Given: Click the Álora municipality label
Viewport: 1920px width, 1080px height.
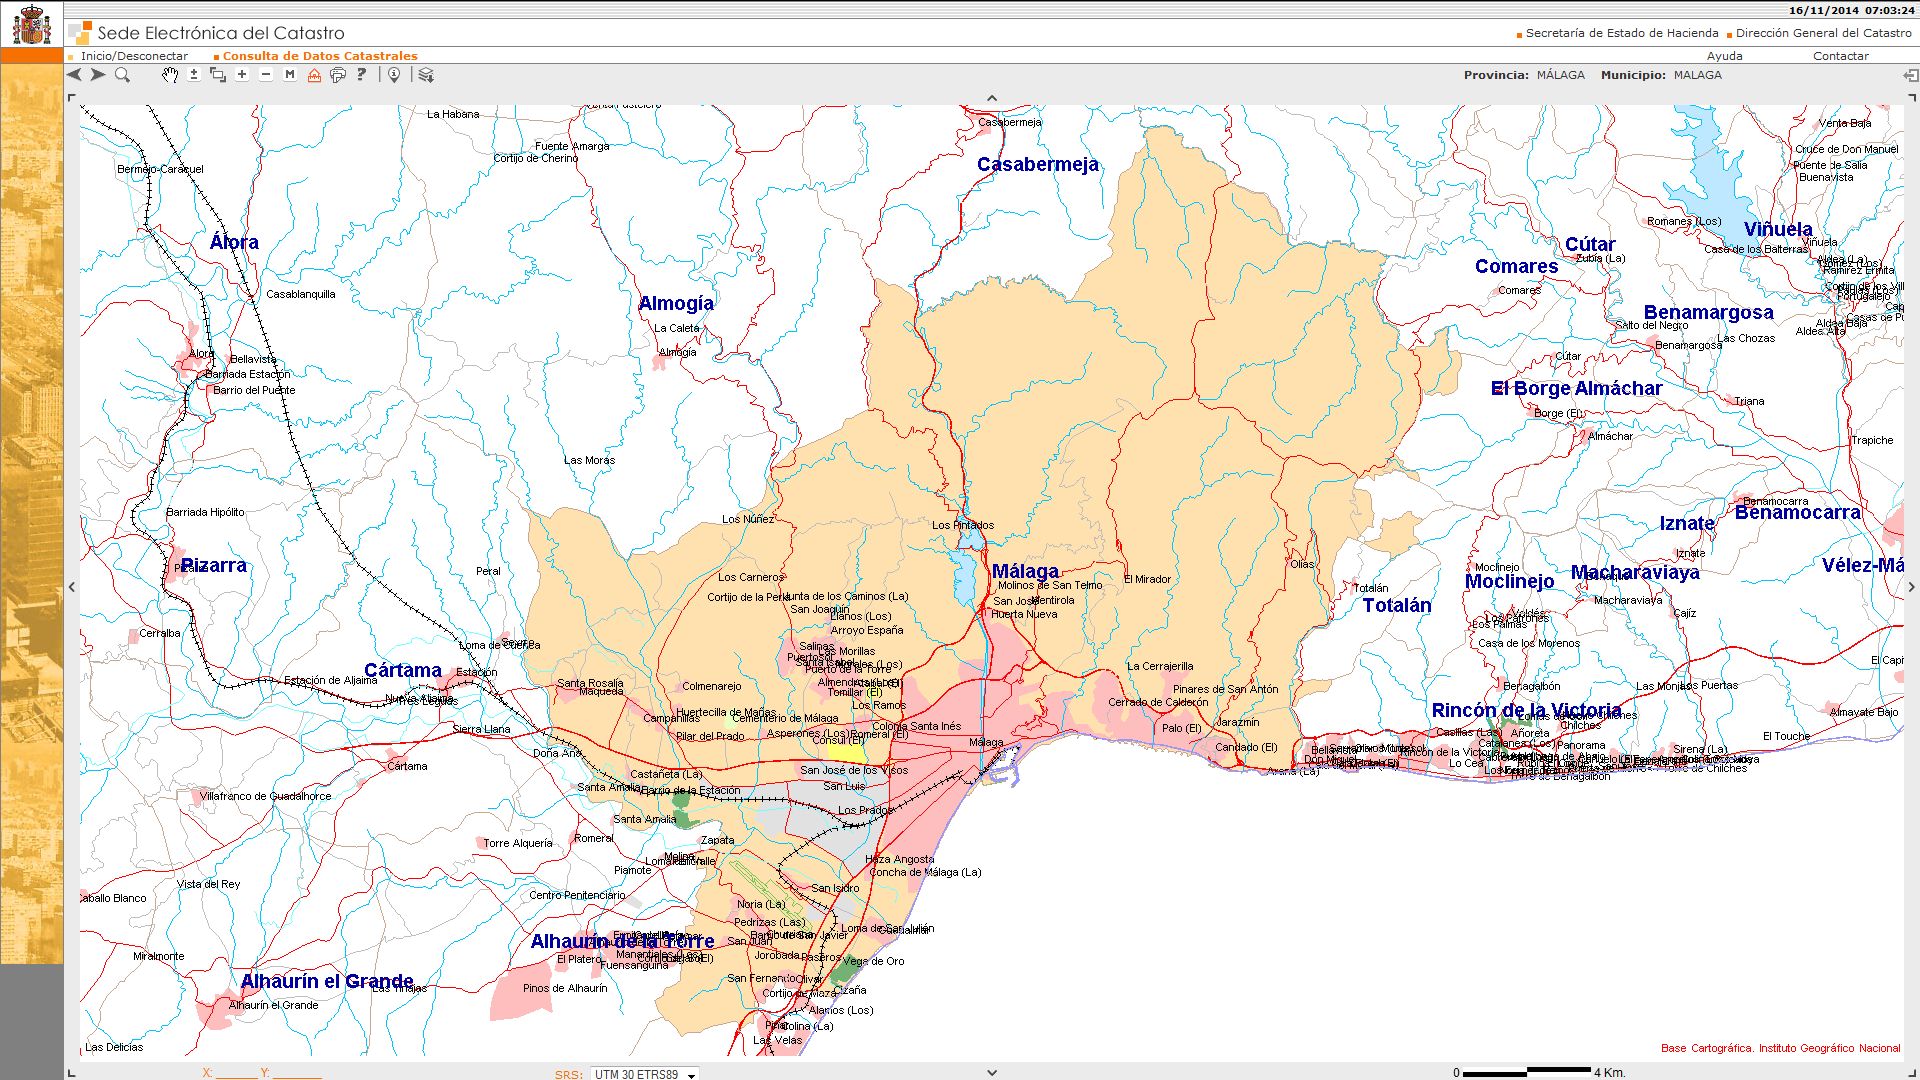Looking at the screenshot, I should [234, 242].
